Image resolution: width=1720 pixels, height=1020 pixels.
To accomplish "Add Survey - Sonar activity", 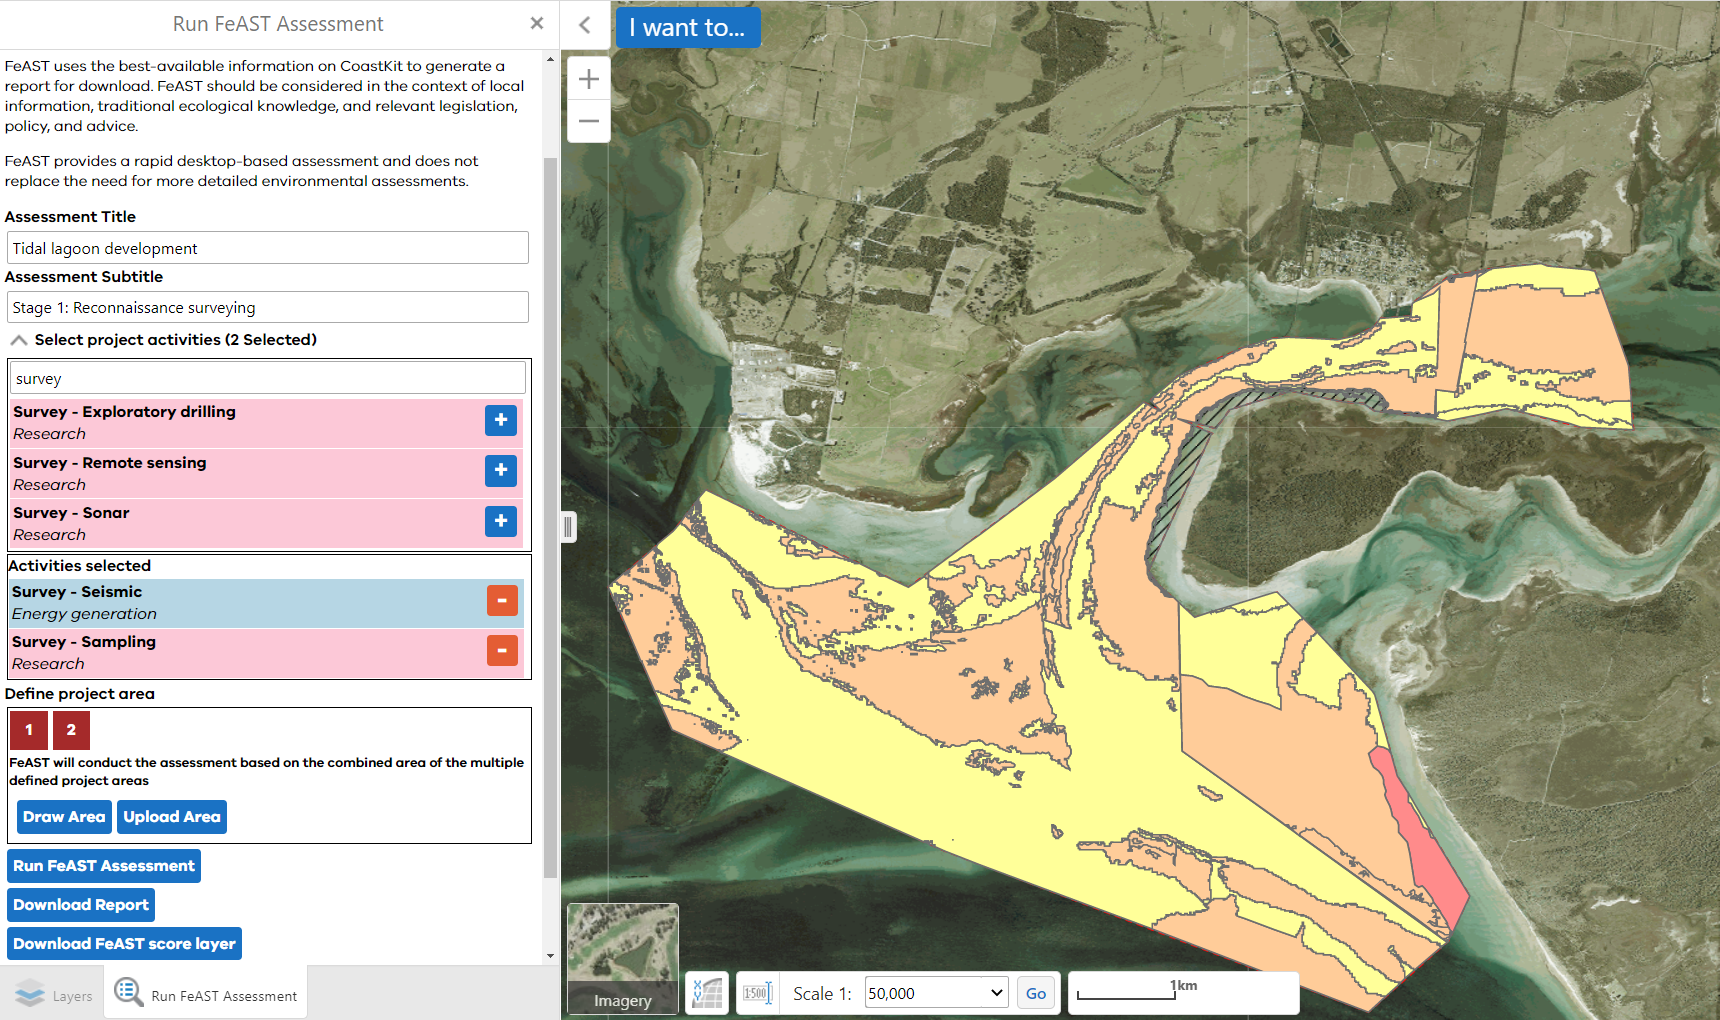I will [501, 521].
